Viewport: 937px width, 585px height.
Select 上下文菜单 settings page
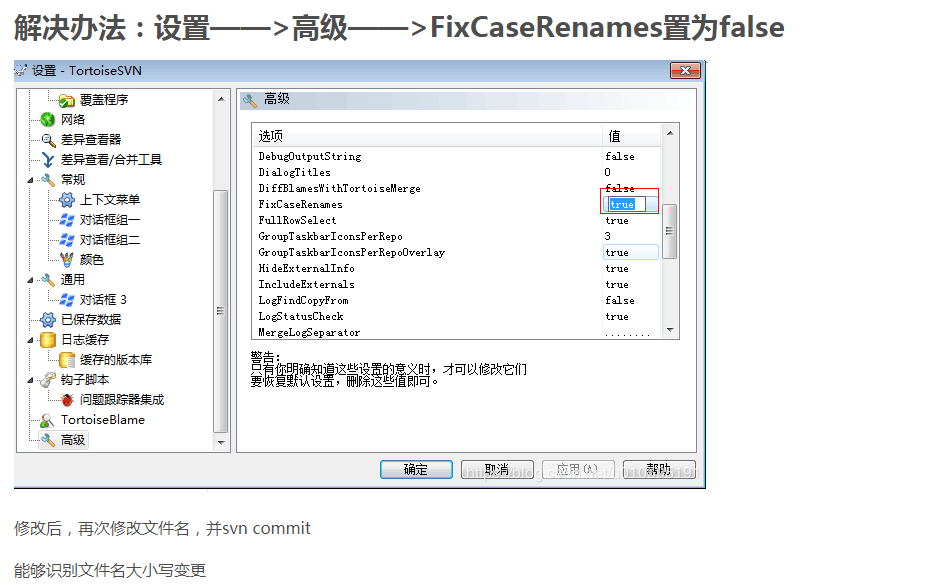point(110,200)
